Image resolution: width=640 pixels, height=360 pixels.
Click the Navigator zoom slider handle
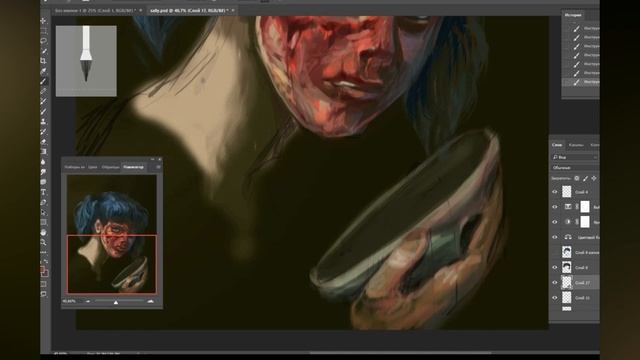(116, 302)
